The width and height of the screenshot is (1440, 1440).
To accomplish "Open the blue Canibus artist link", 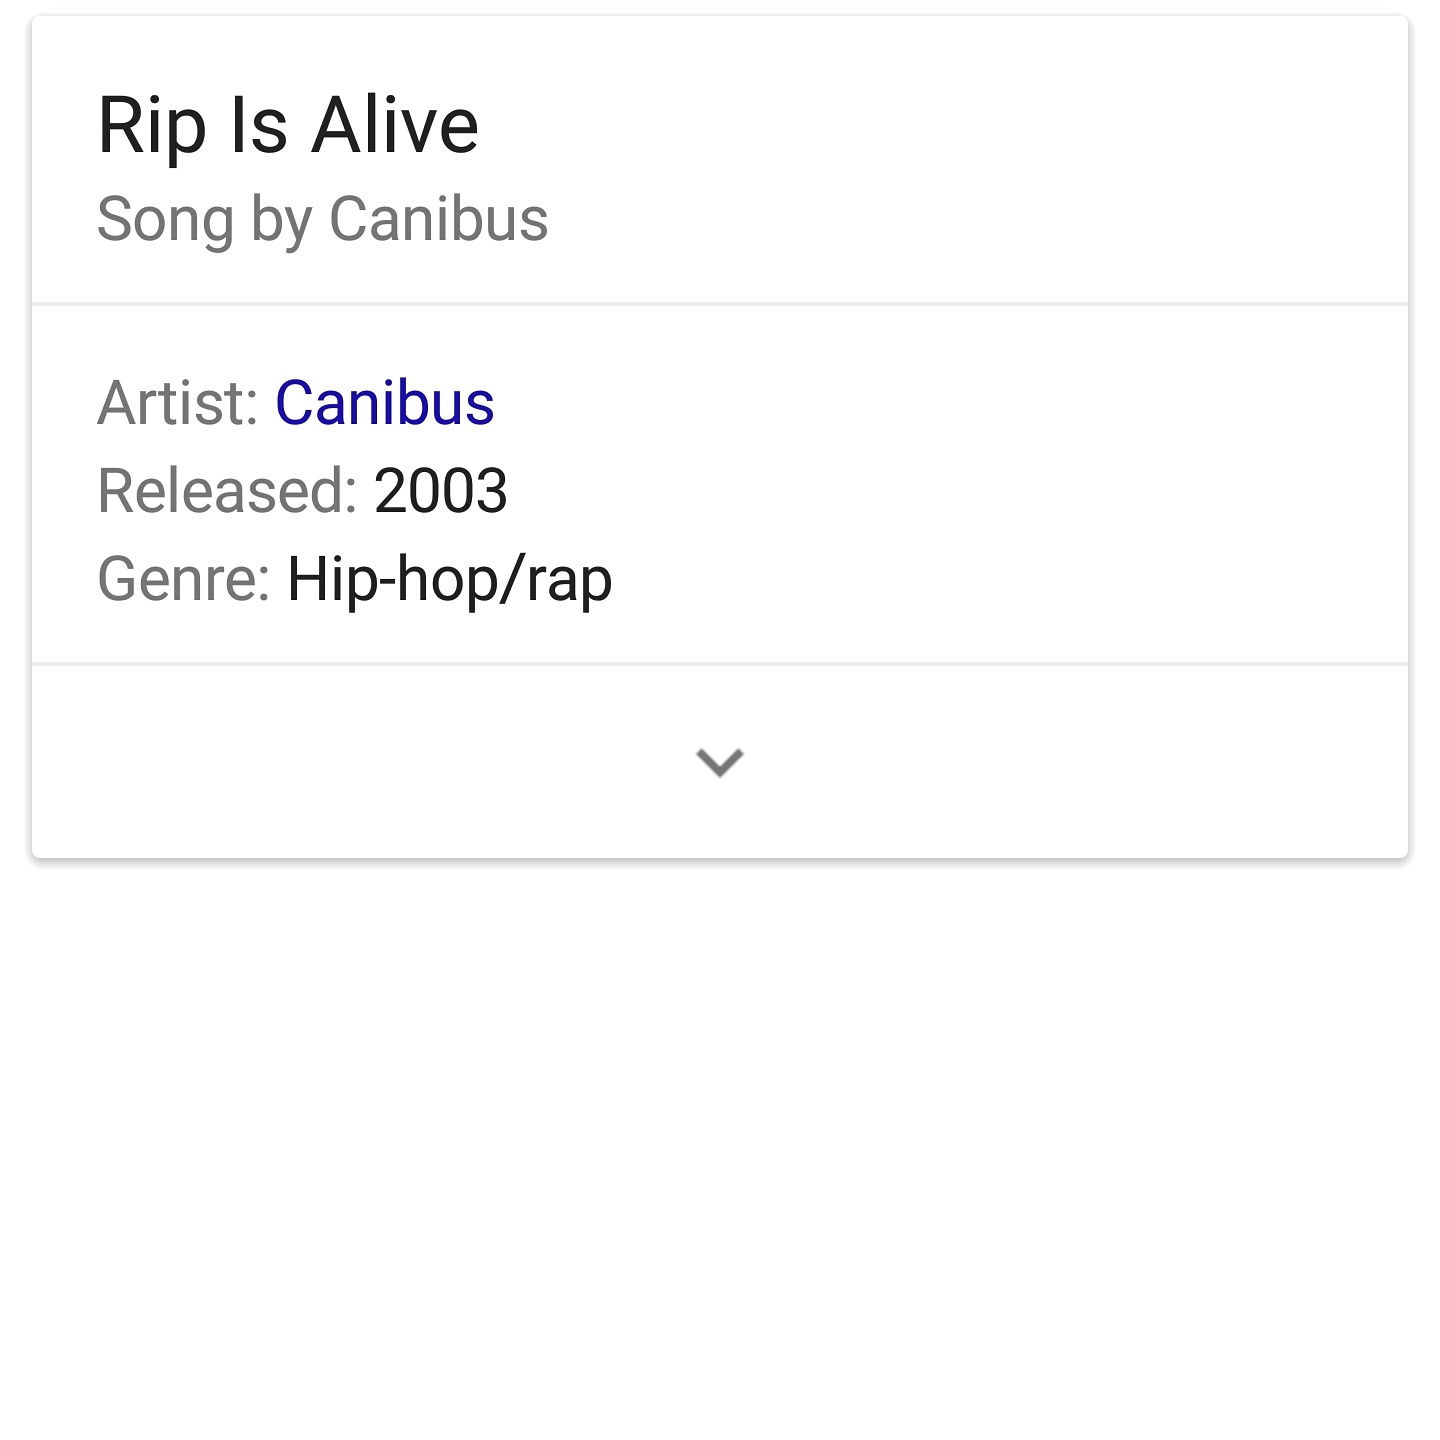I will click(385, 404).
